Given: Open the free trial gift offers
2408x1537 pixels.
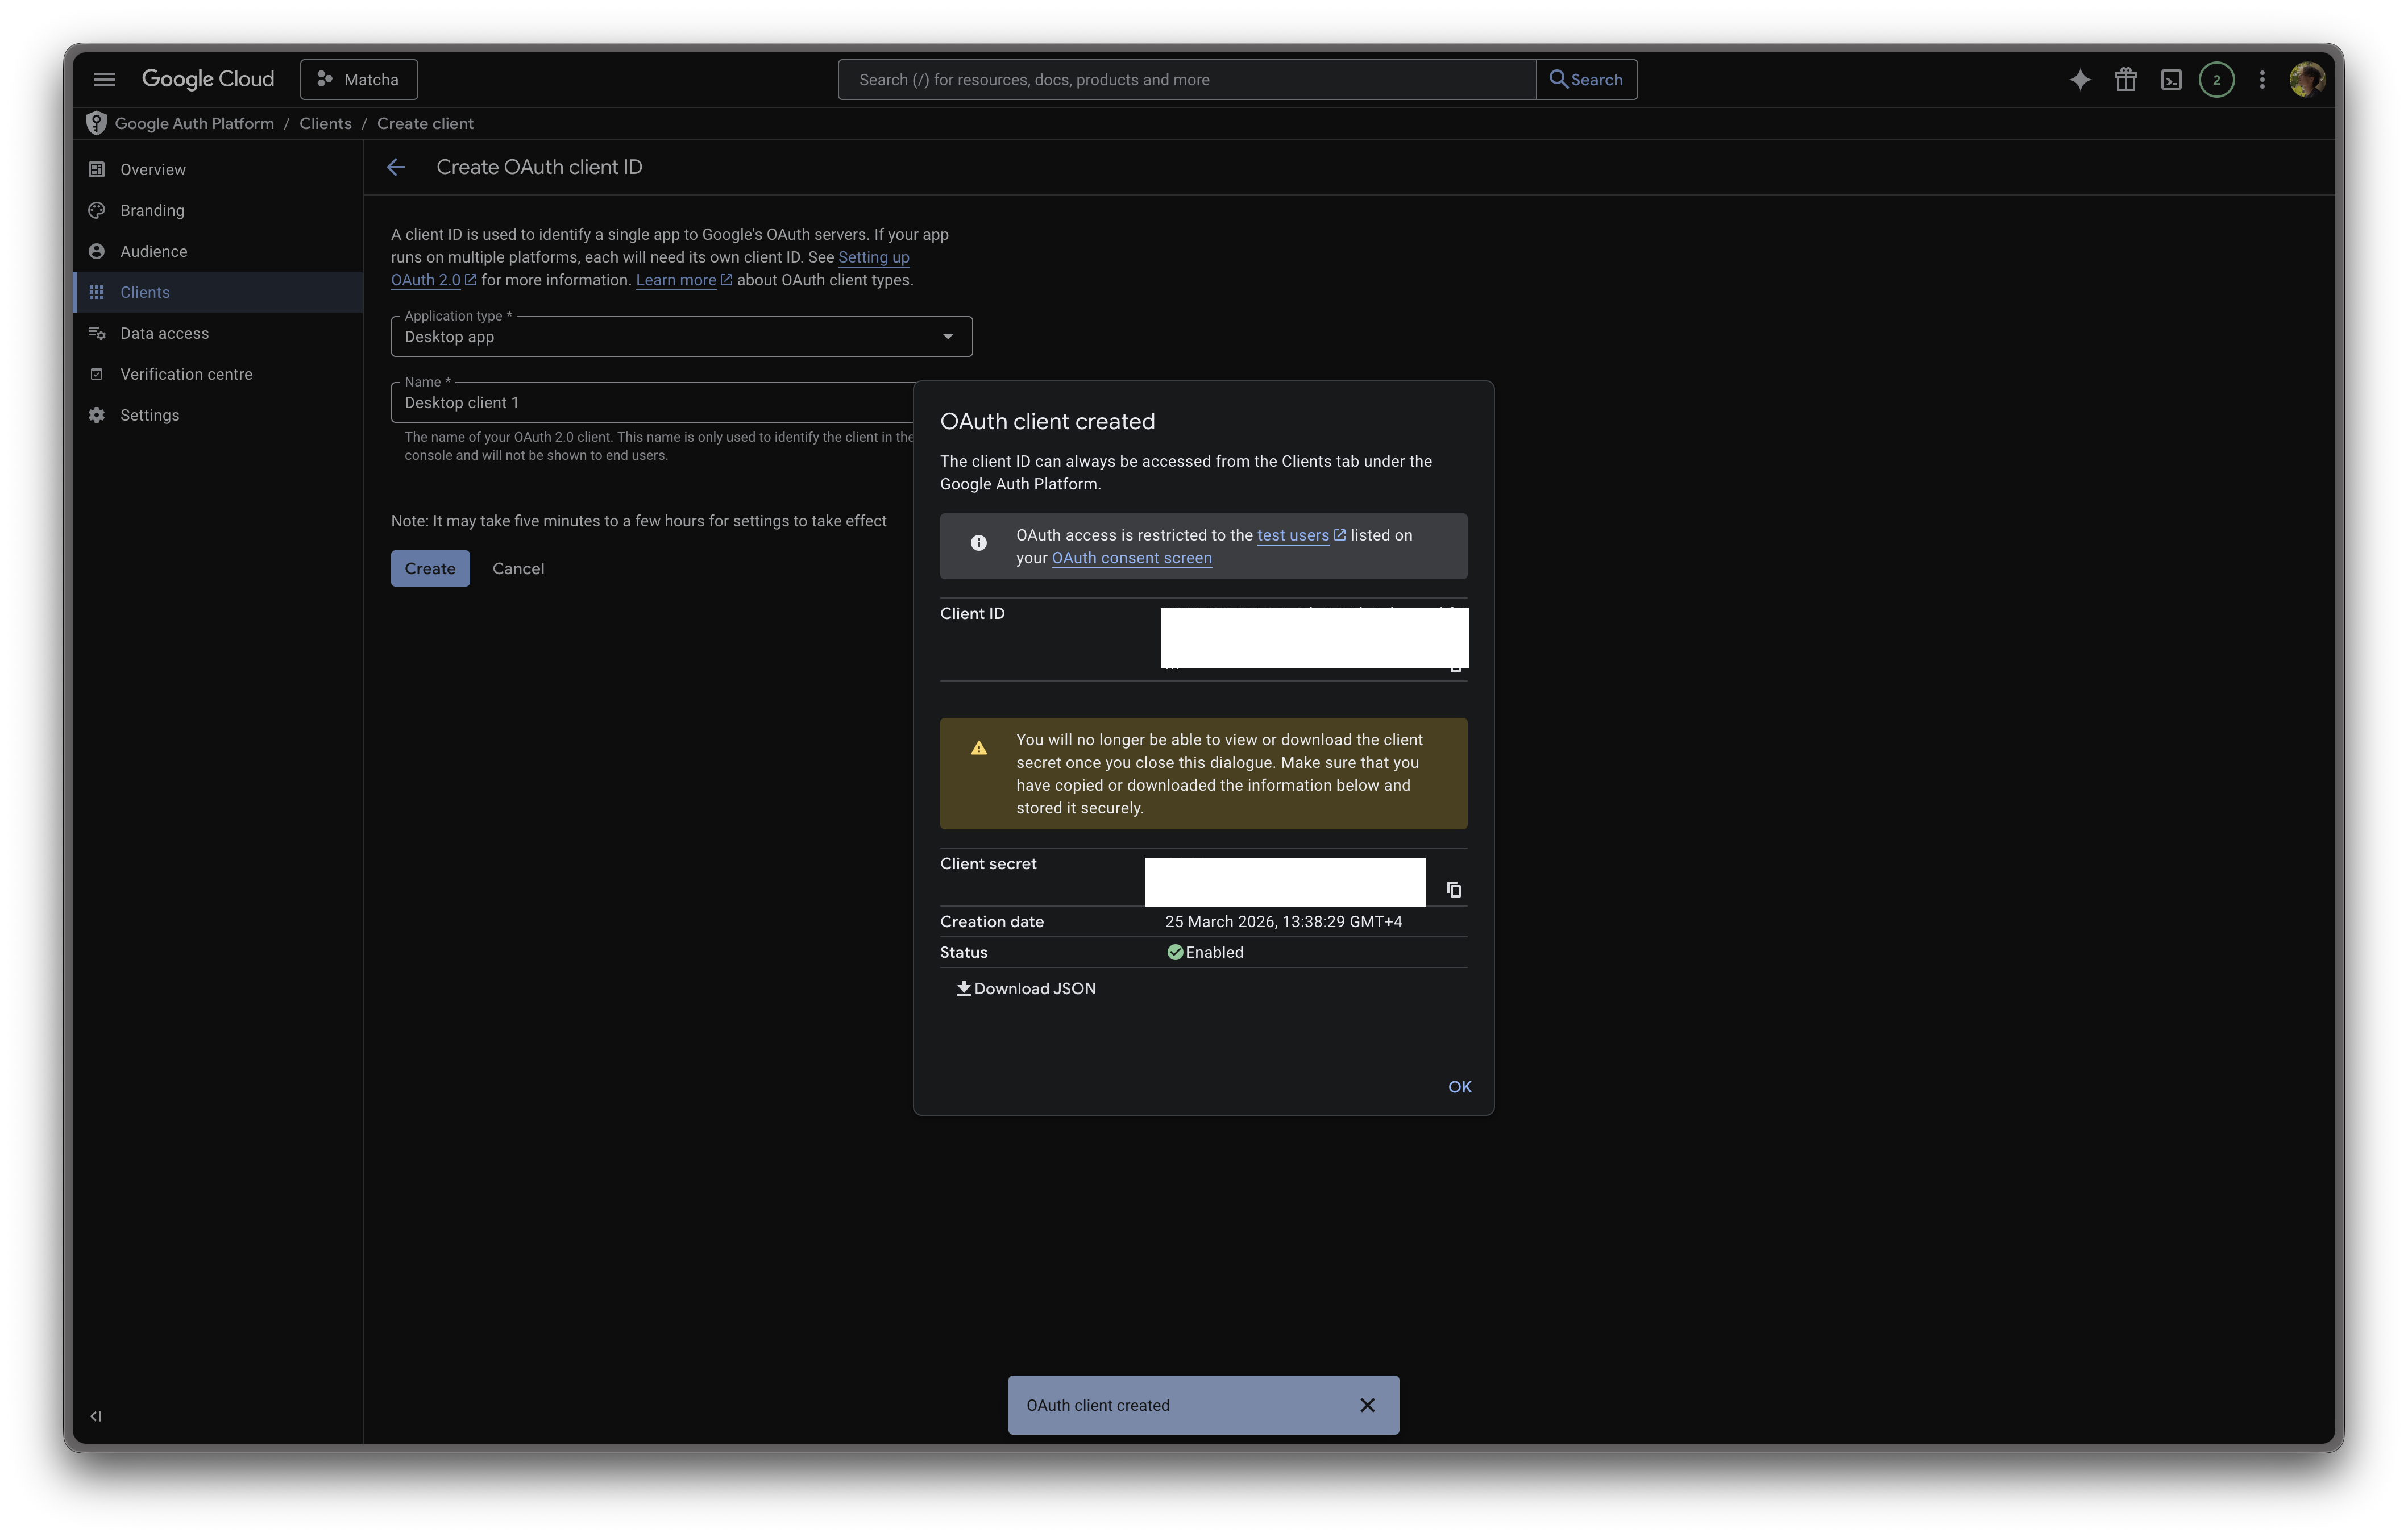Looking at the screenshot, I should click(x=2125, y=79).
